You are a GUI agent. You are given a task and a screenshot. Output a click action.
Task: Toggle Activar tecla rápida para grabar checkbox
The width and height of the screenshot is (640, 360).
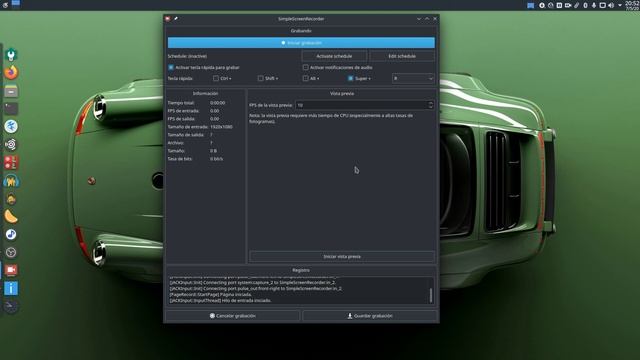(x=171, y=67)
